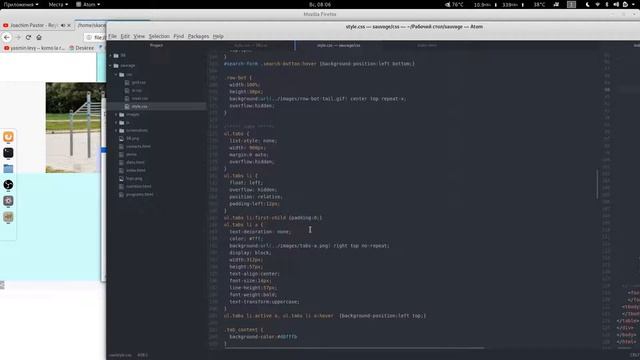Open Atom's Packages menu
Screen dimensions: 640x360
[198, 36]
